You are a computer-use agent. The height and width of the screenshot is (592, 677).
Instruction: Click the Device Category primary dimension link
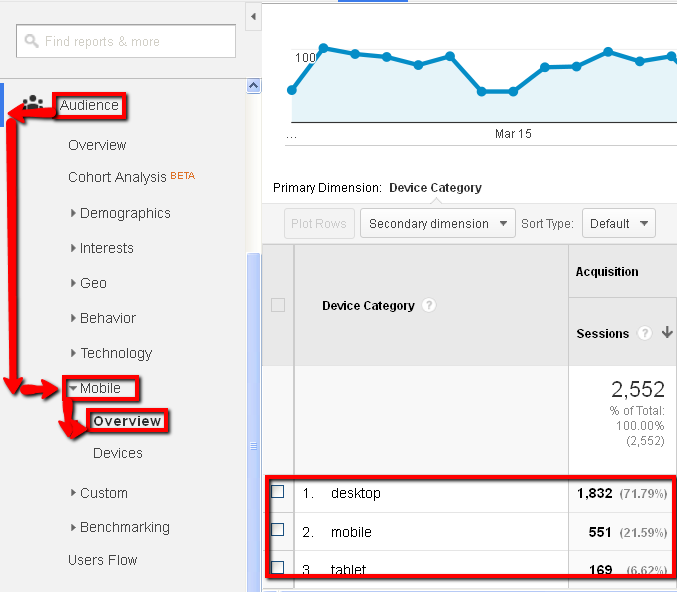(435, 188)
